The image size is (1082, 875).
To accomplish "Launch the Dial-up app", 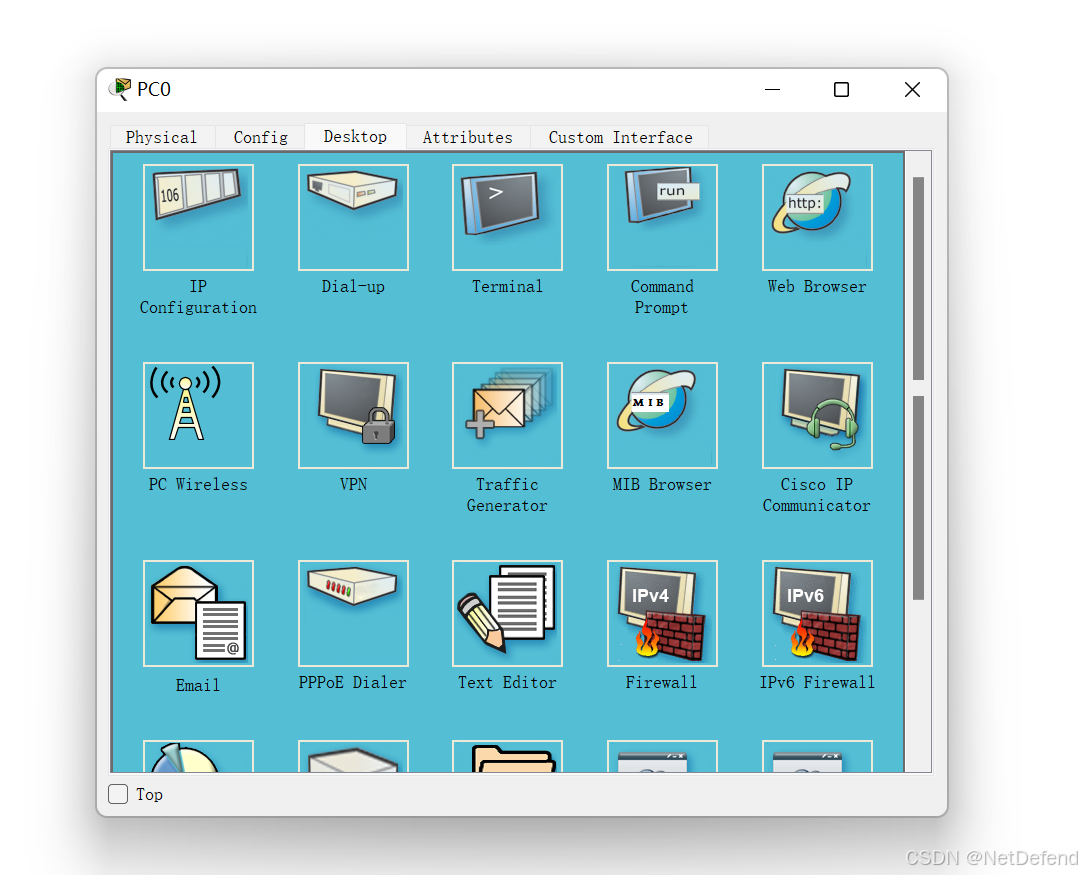I will [353, 217].
